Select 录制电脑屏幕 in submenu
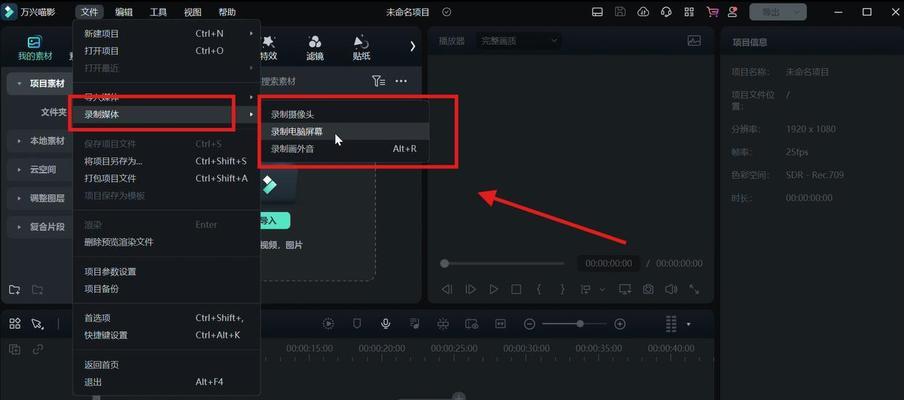 (x=344, y=131)
